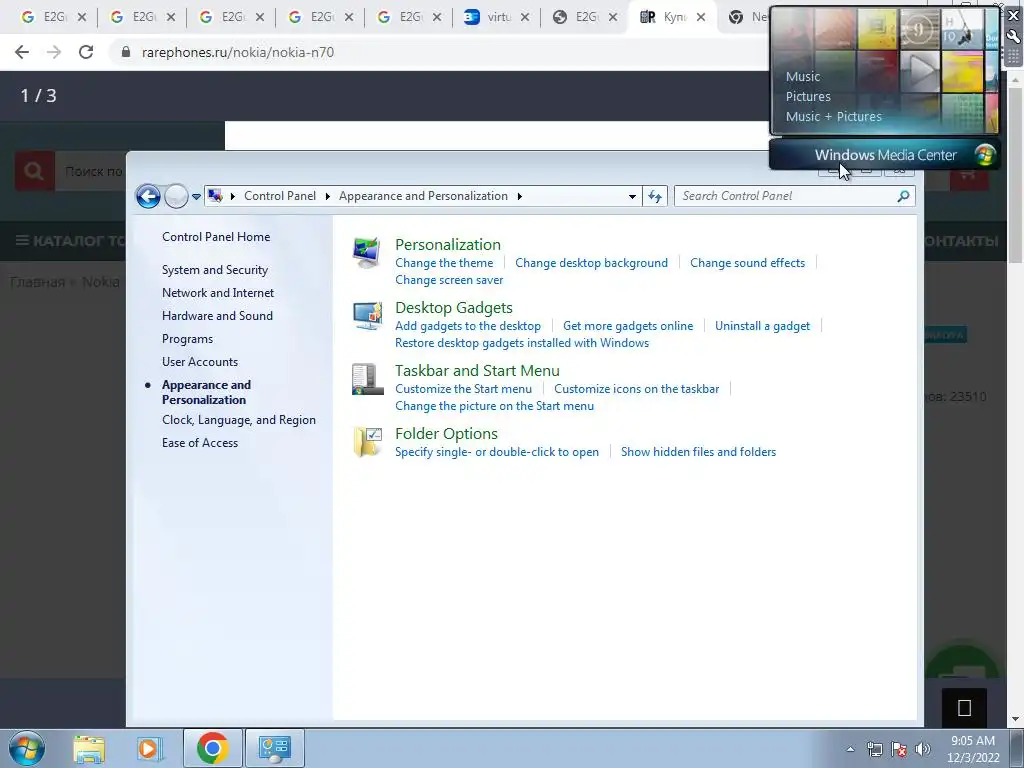Screen dimensions: 1024x768
Task: Launch Windows Media Player from taskbar
Action: point(149,748)
